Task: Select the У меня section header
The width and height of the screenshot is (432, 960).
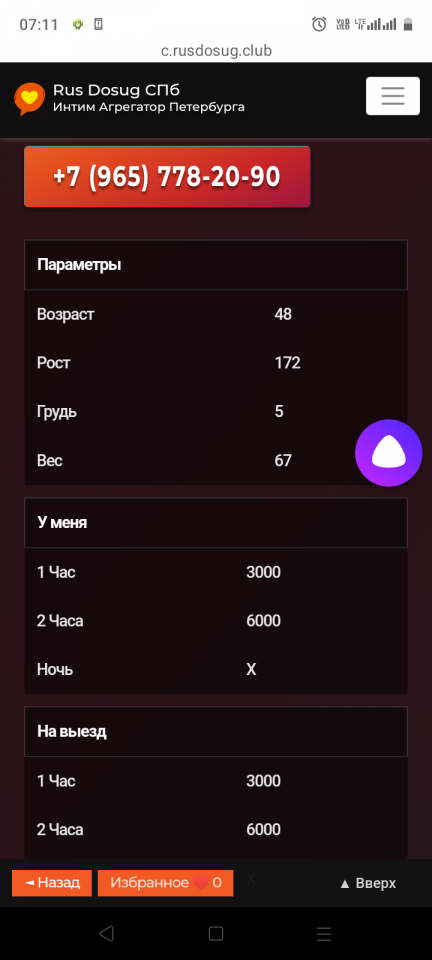Action: (x=216, y=523)
